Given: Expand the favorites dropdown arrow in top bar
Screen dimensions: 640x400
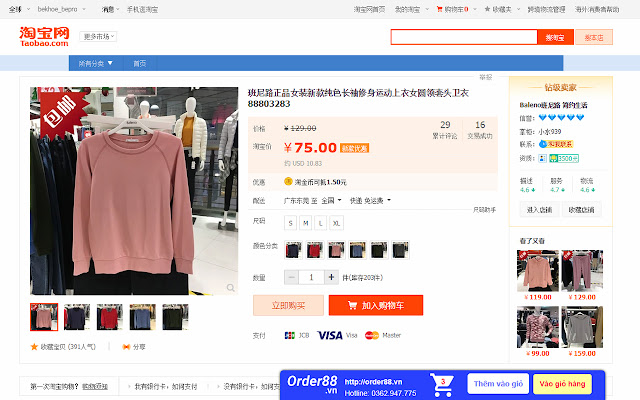Looking at the screenshot, I should click(518, 9).
